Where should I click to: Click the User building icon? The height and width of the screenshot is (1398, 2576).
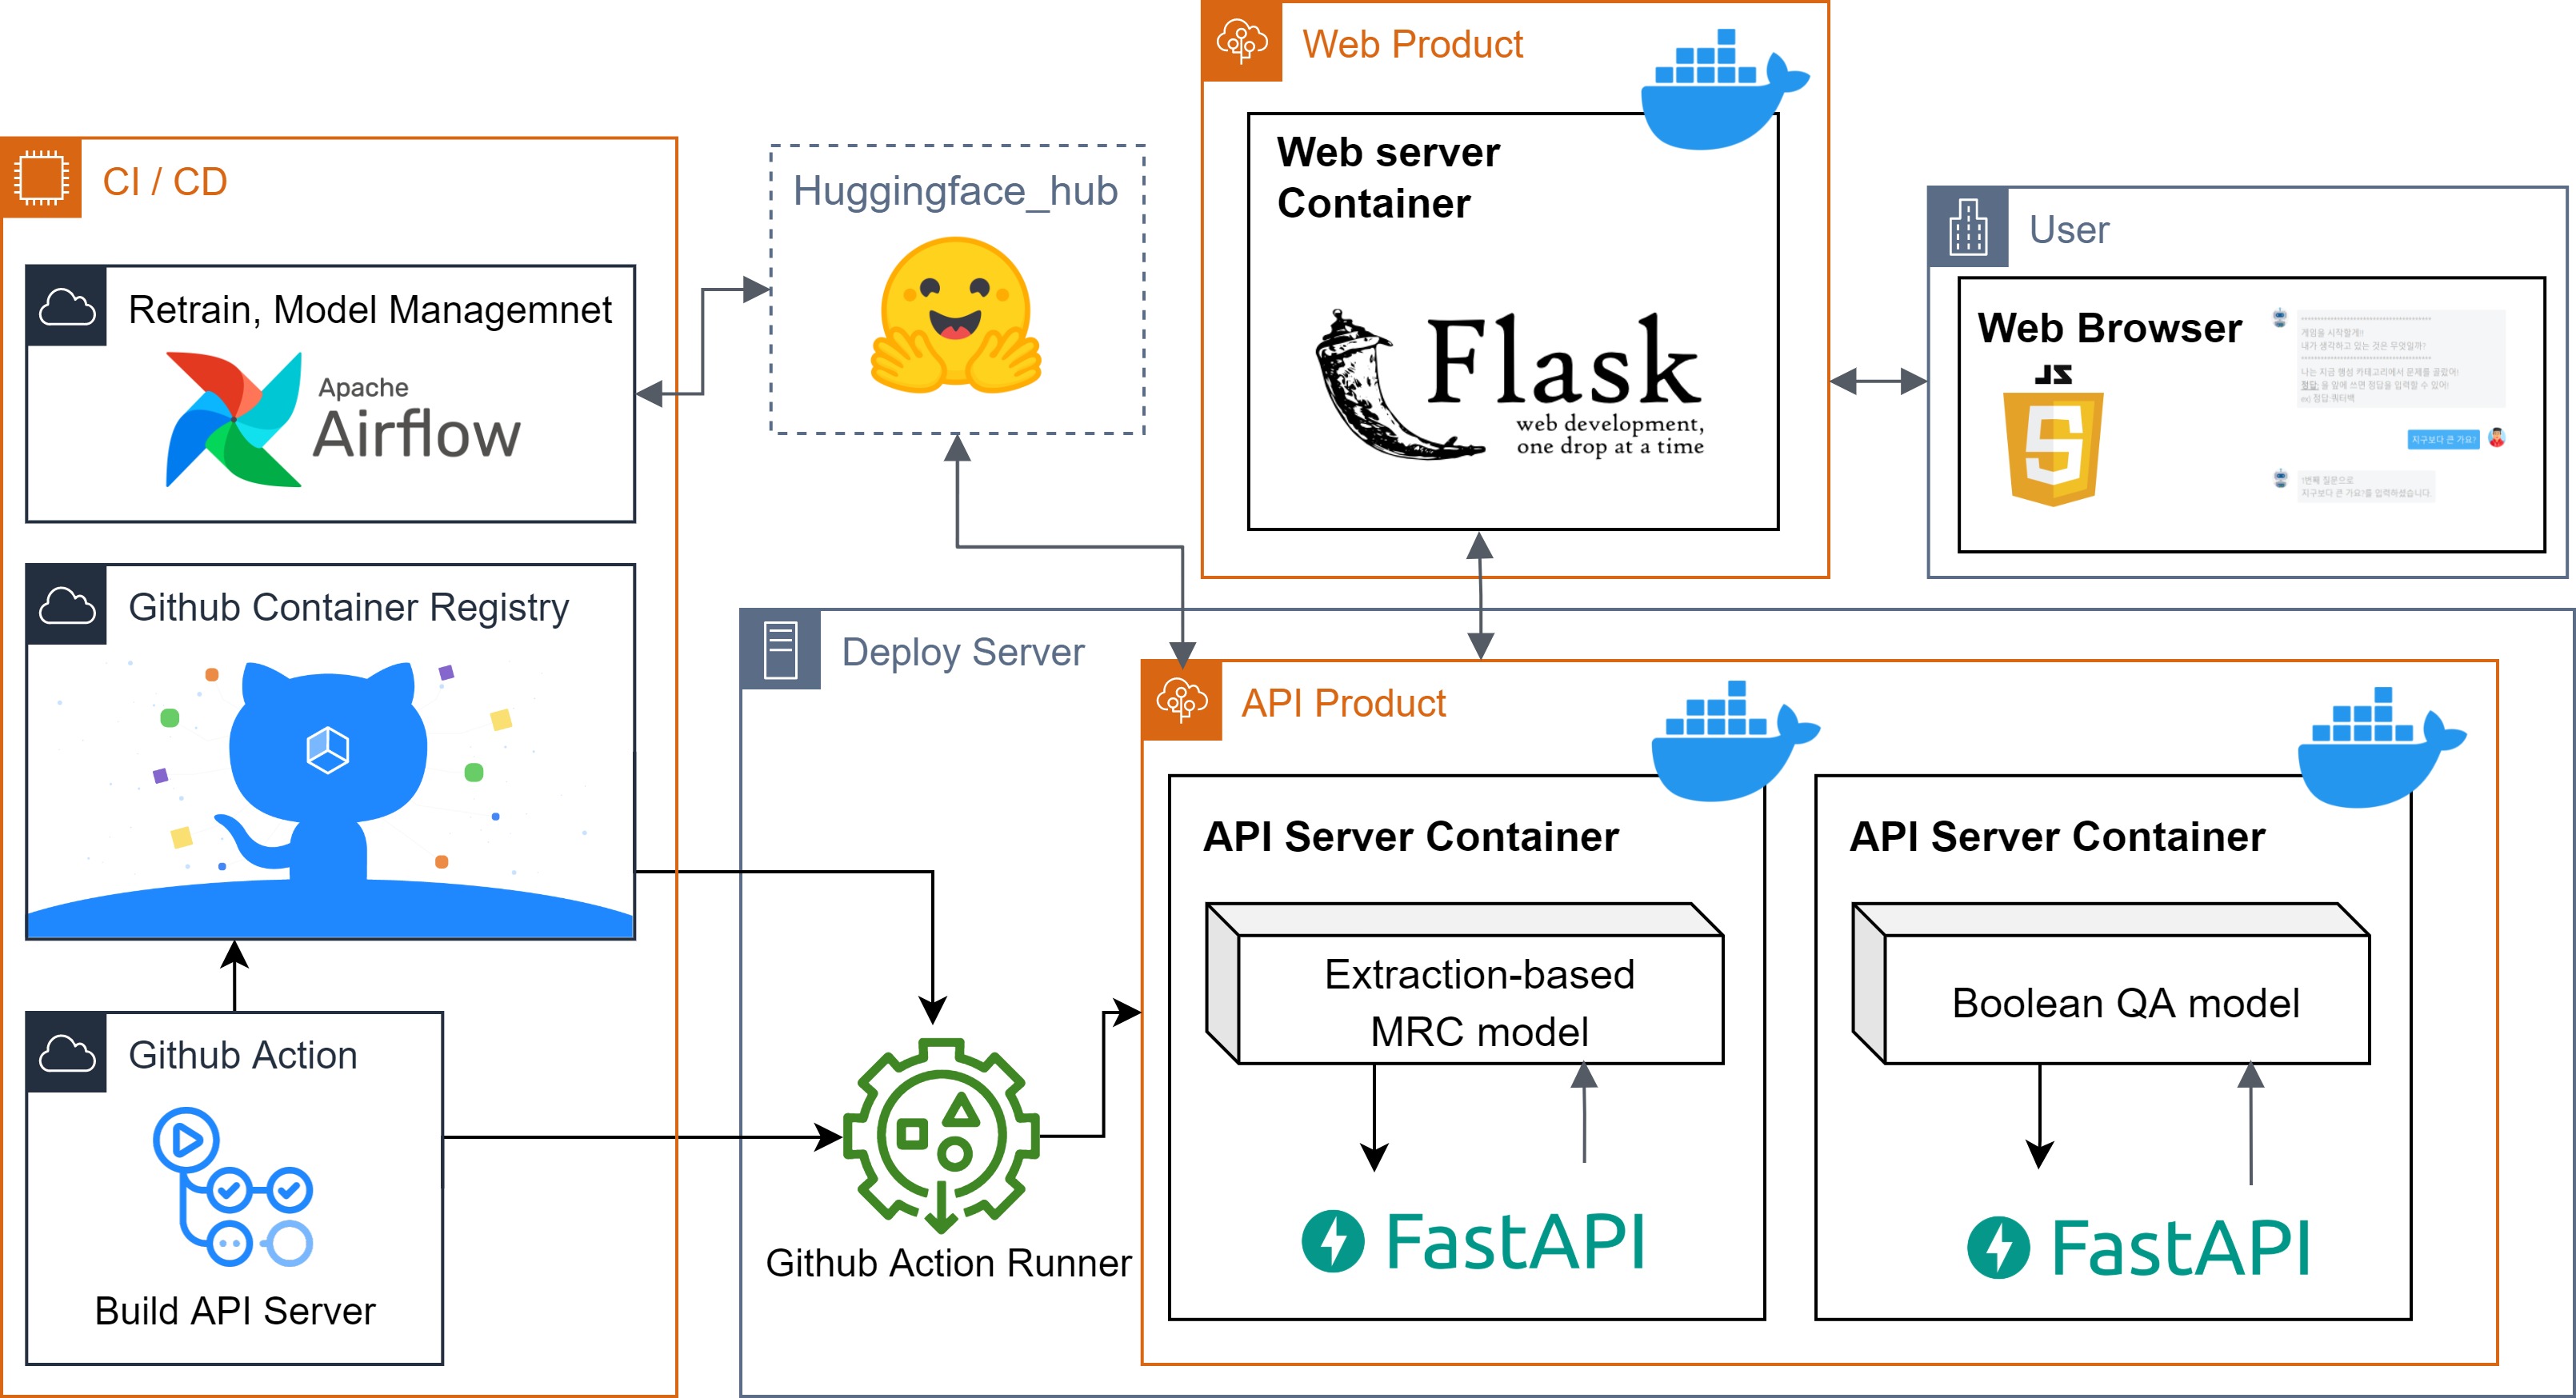1967,228
